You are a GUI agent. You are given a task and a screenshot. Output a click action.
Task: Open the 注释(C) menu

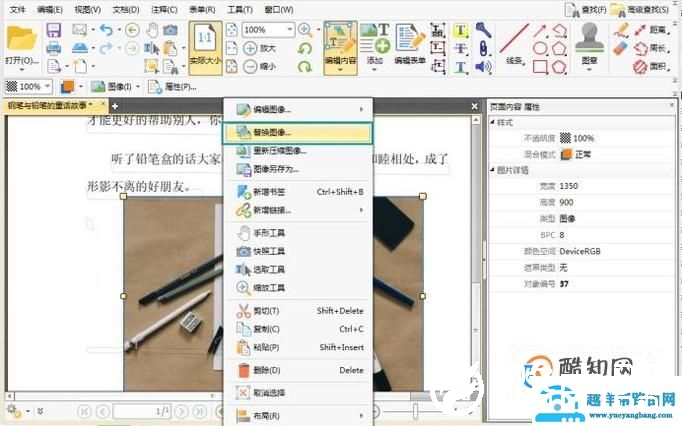point(164,9)
